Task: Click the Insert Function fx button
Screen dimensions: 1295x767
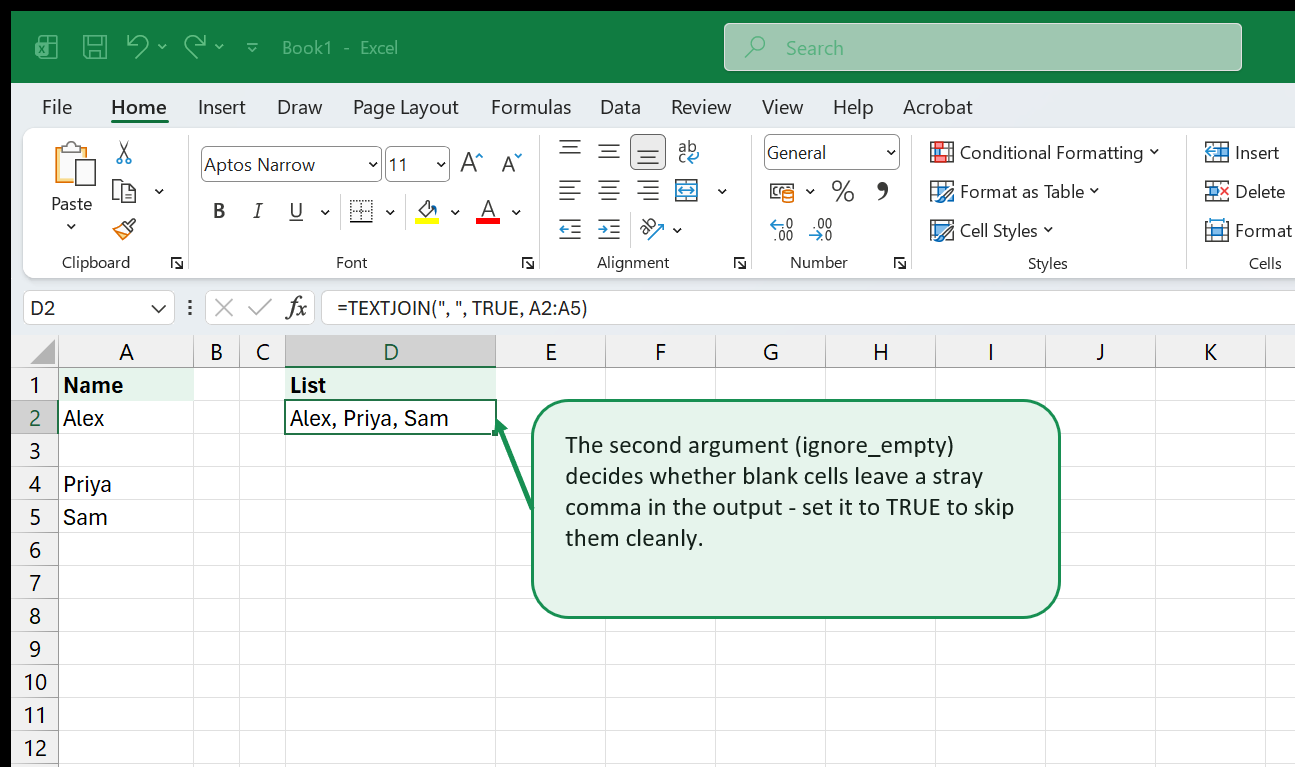Action: click(x=296, y=308)
